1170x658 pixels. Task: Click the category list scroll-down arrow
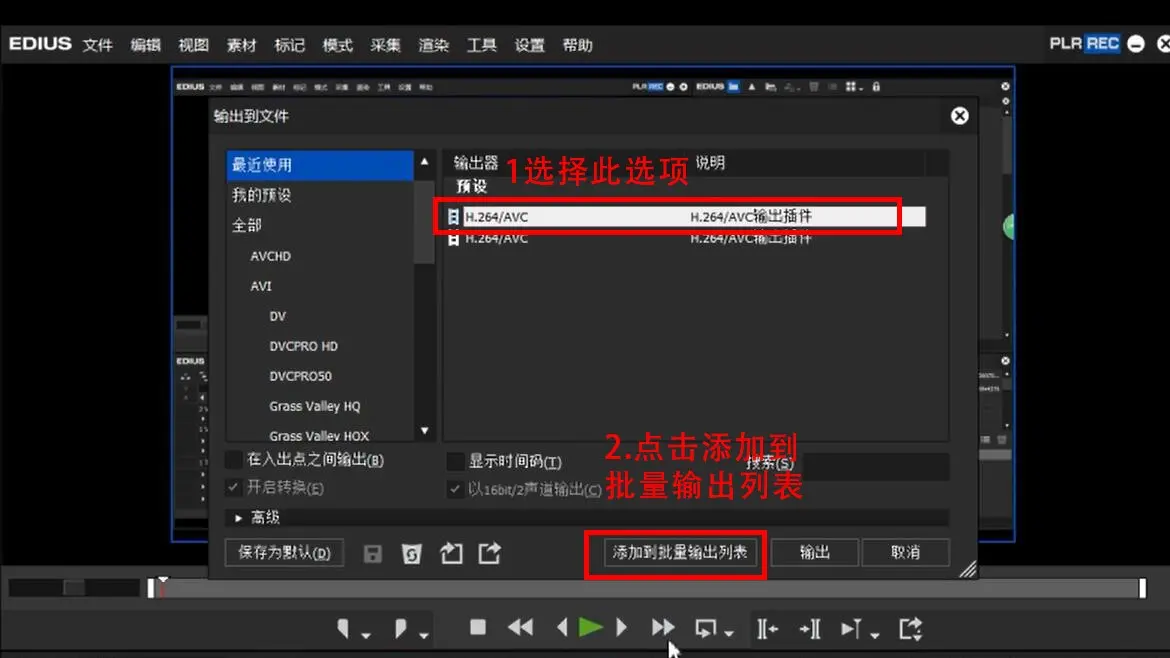425,430
